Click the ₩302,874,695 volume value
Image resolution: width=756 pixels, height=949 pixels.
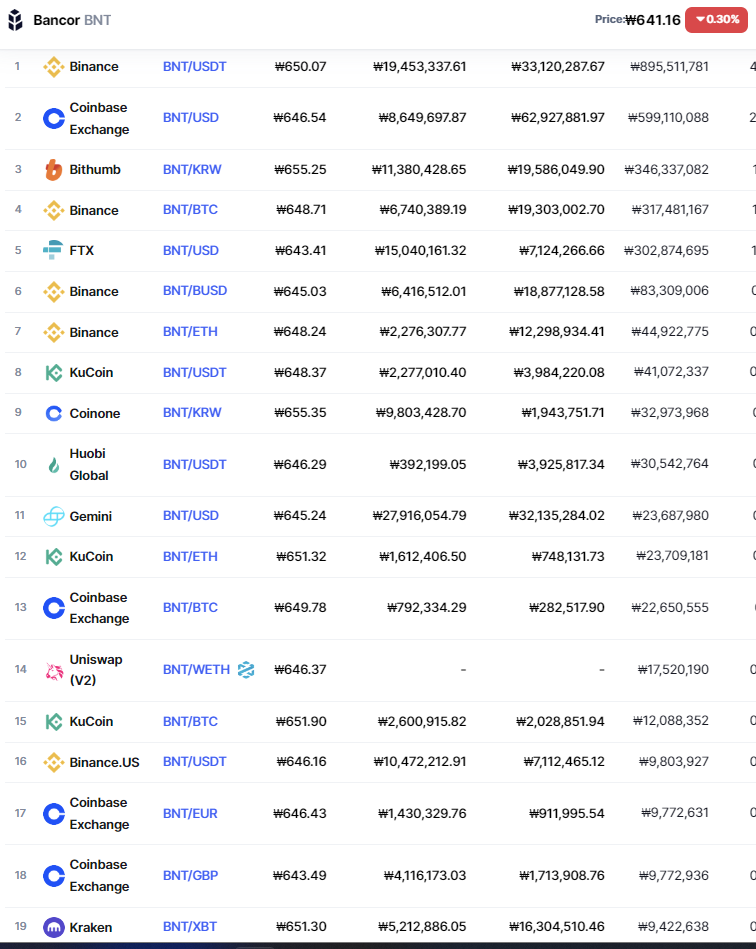[666, 250]
